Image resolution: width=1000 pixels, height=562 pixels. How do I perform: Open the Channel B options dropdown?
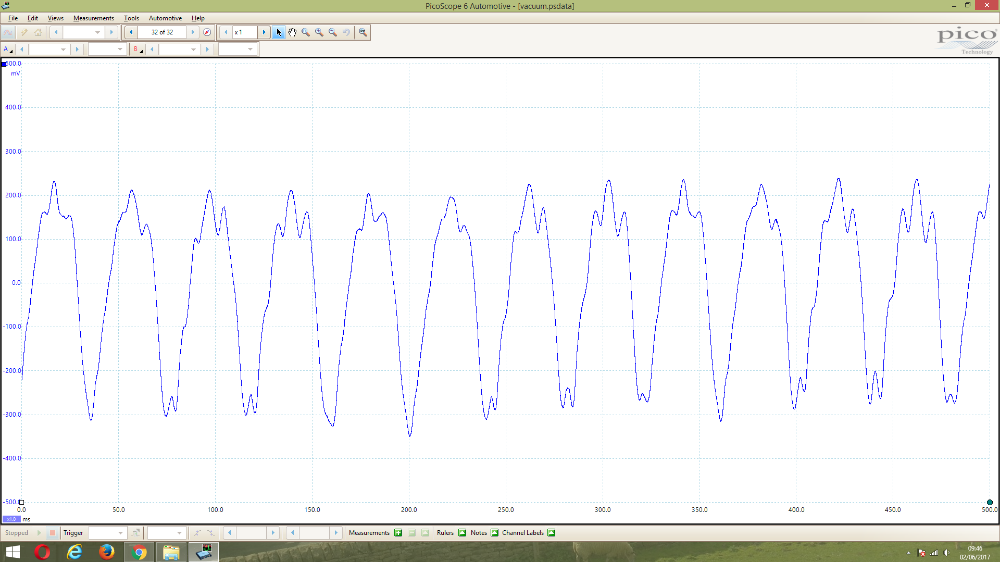pyautogui.click(x=139, y=49)
